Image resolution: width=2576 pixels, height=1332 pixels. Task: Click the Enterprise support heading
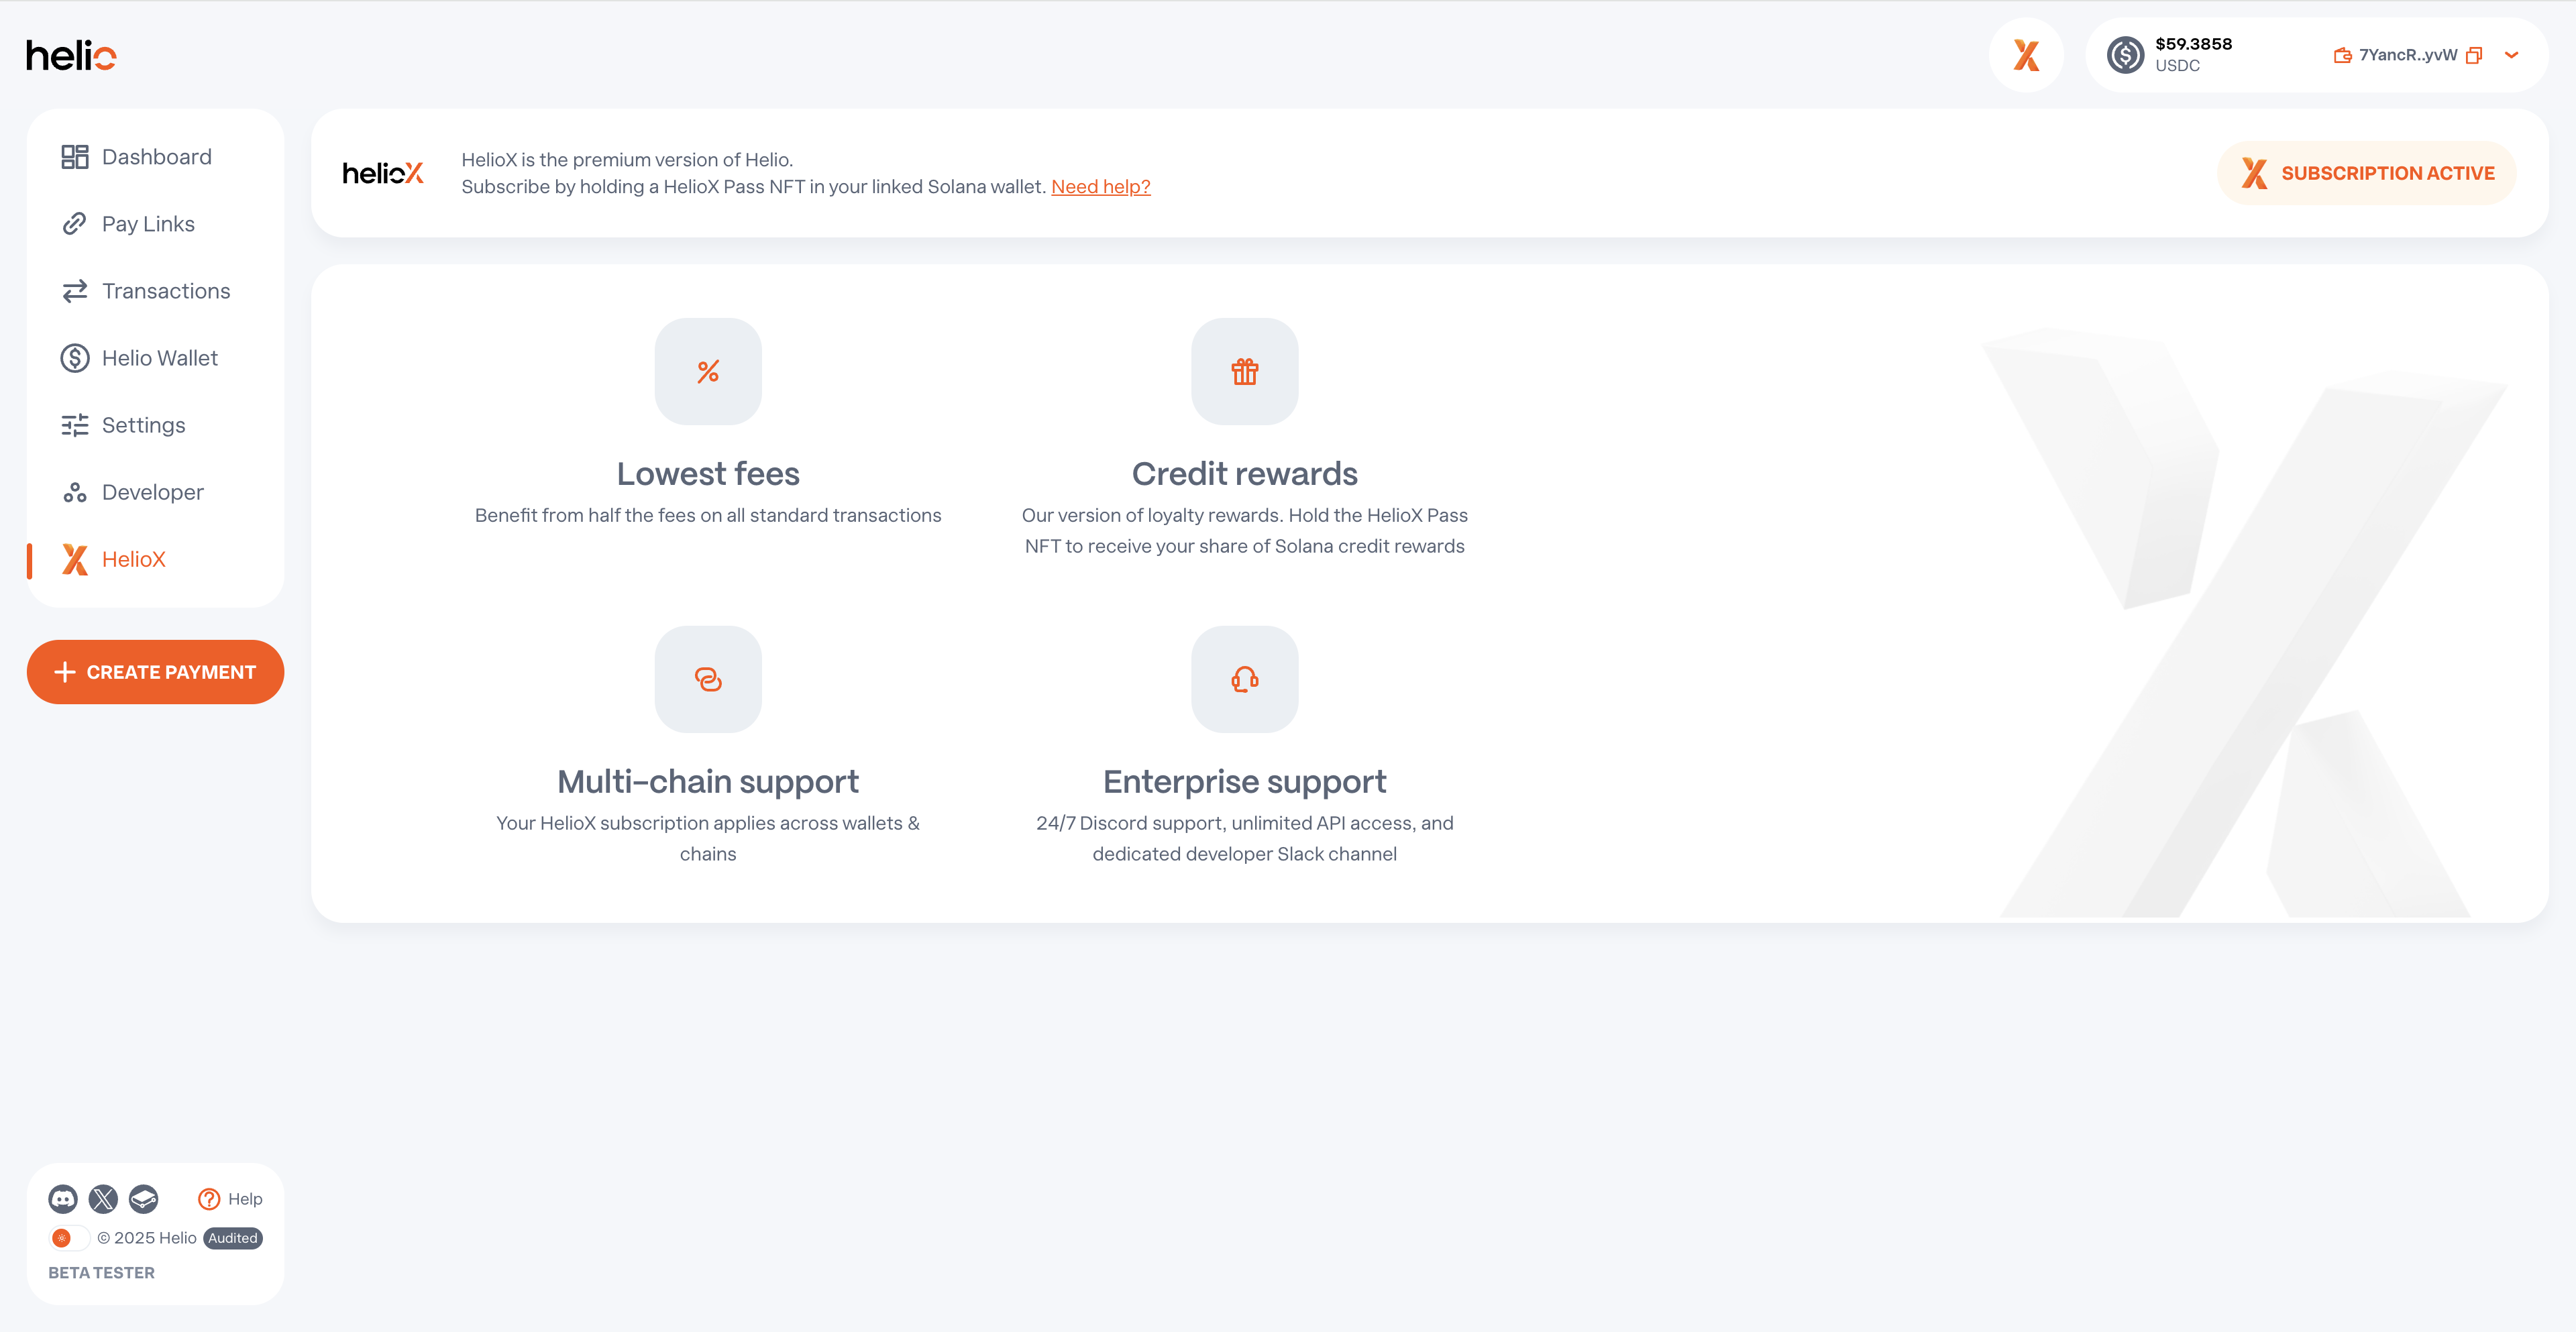(x=1244, y=781)
